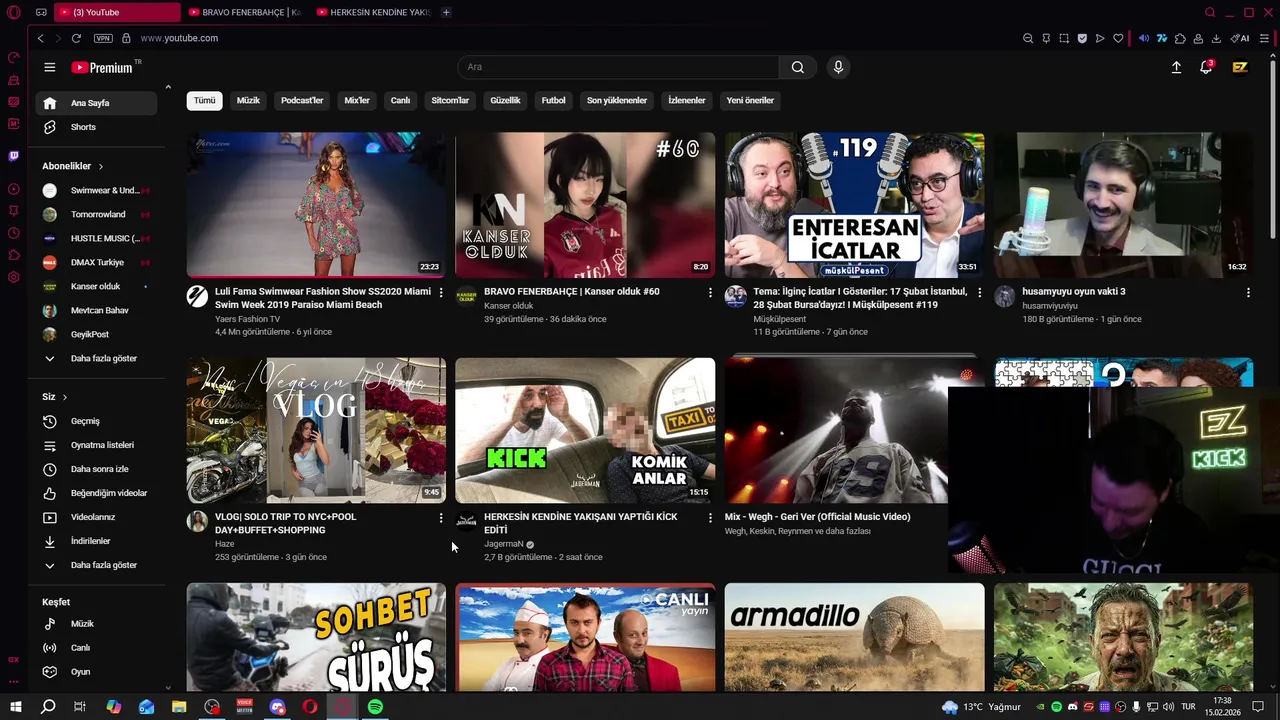Bookmark the page with the heart icon
Viewport: 1280px width, 720px height.
coord(1118,38)
